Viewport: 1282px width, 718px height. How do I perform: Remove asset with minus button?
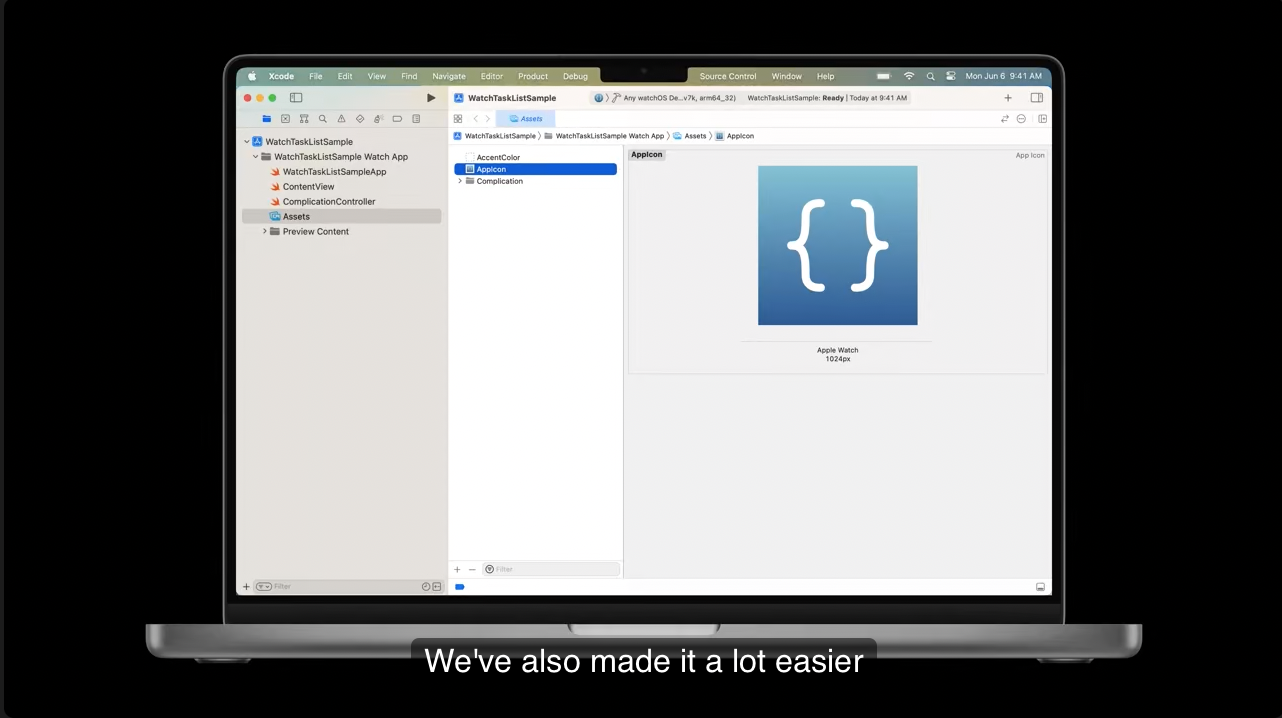(472, 569)
